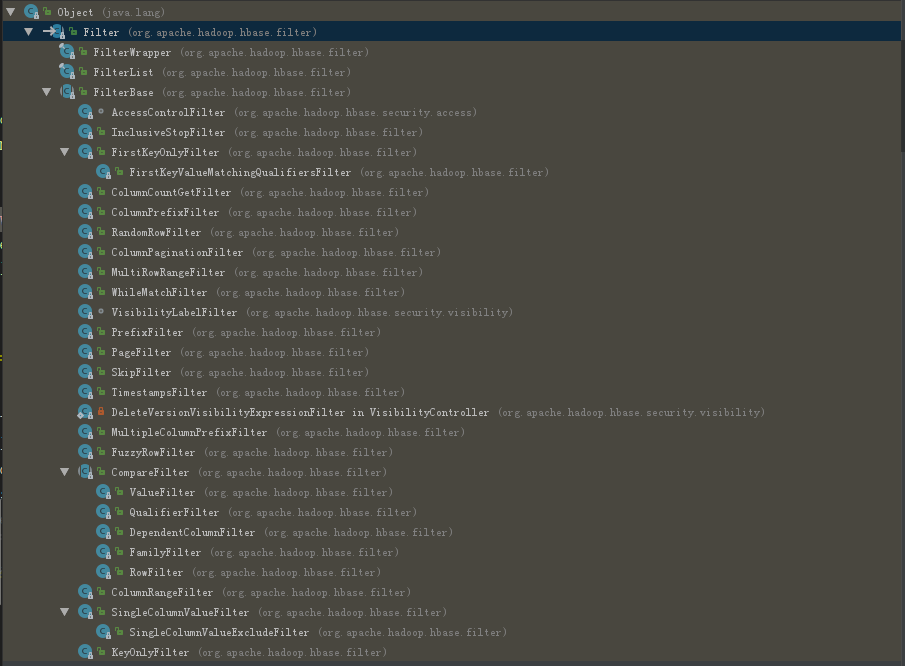
Task: Collapse the FilterBase subtree arrow
Action: coord(47,92)
